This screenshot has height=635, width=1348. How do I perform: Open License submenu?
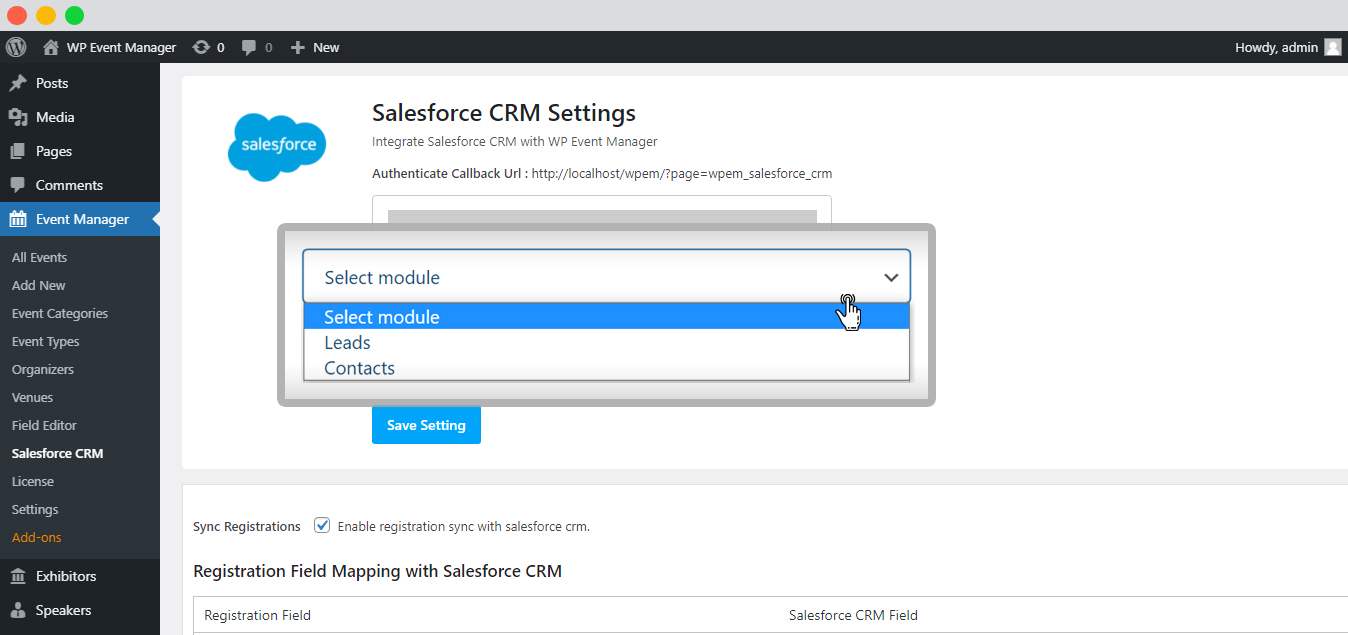tap(33, 481)
